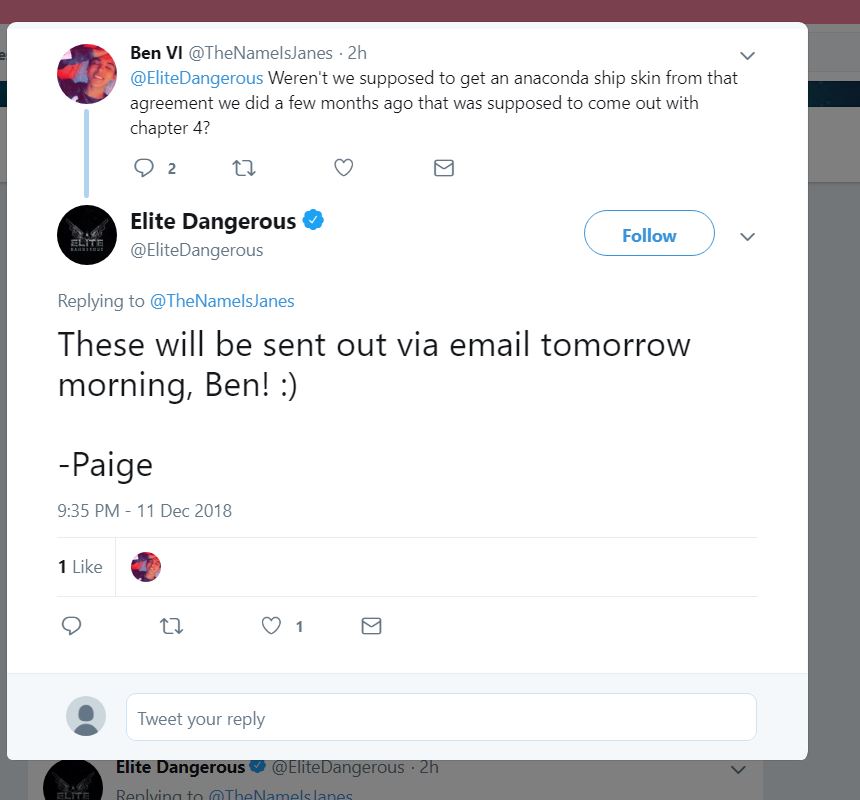Open Elite Dangerous profile avatar
860x800 pixels.
point(87,235)
